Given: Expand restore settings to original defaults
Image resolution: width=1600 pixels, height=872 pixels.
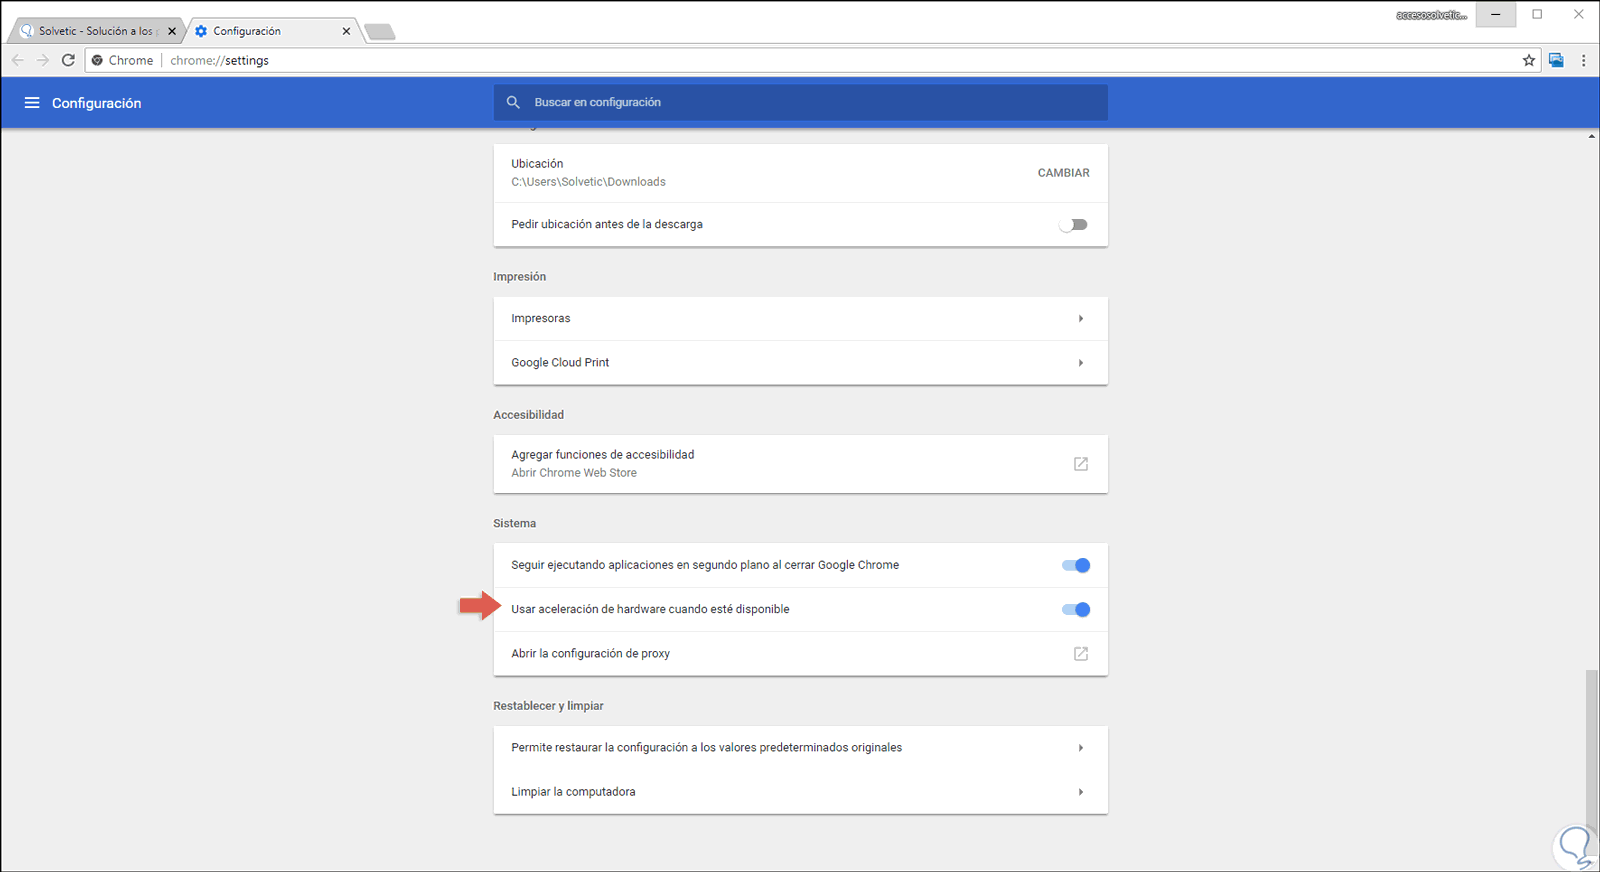Looking at the screenshot, I should [1080, 748].
